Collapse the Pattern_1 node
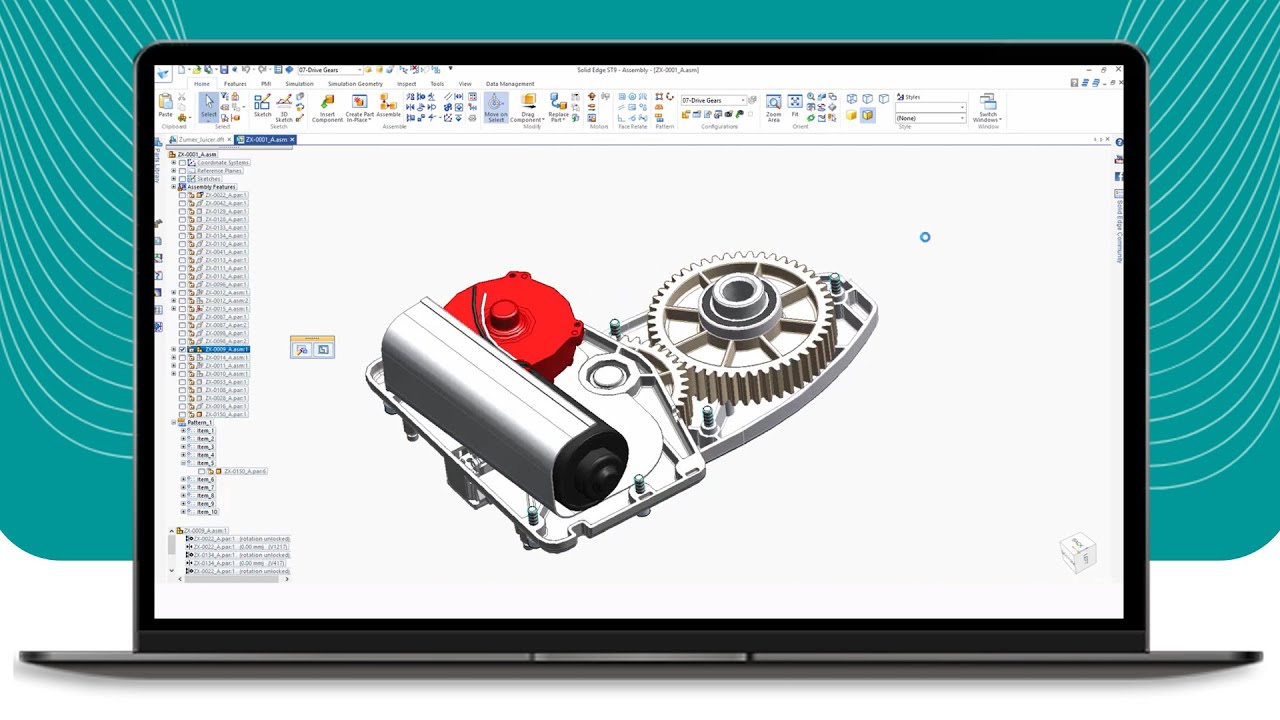This screenshot has width=1280, height=720. 173,422
